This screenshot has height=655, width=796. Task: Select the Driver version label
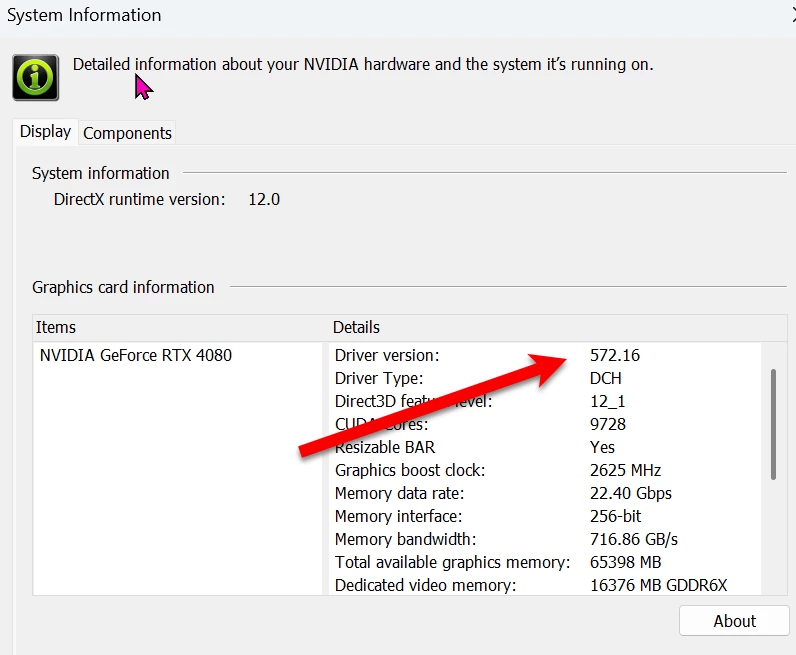387,355
